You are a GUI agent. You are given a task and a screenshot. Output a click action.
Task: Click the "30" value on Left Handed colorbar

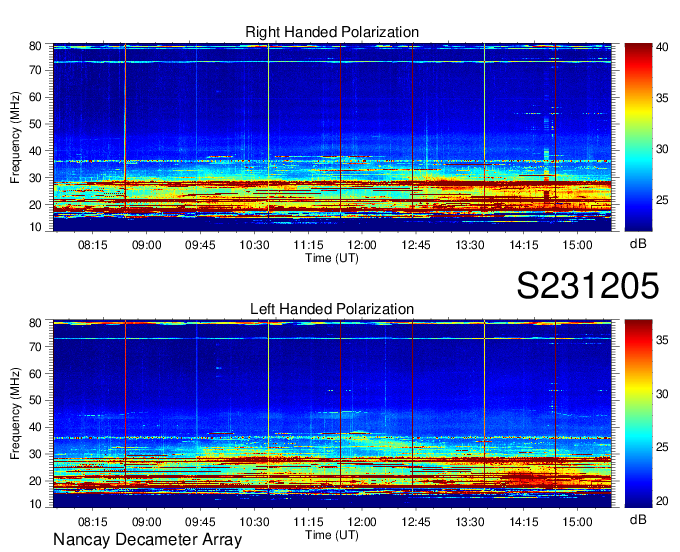(662, 394)
